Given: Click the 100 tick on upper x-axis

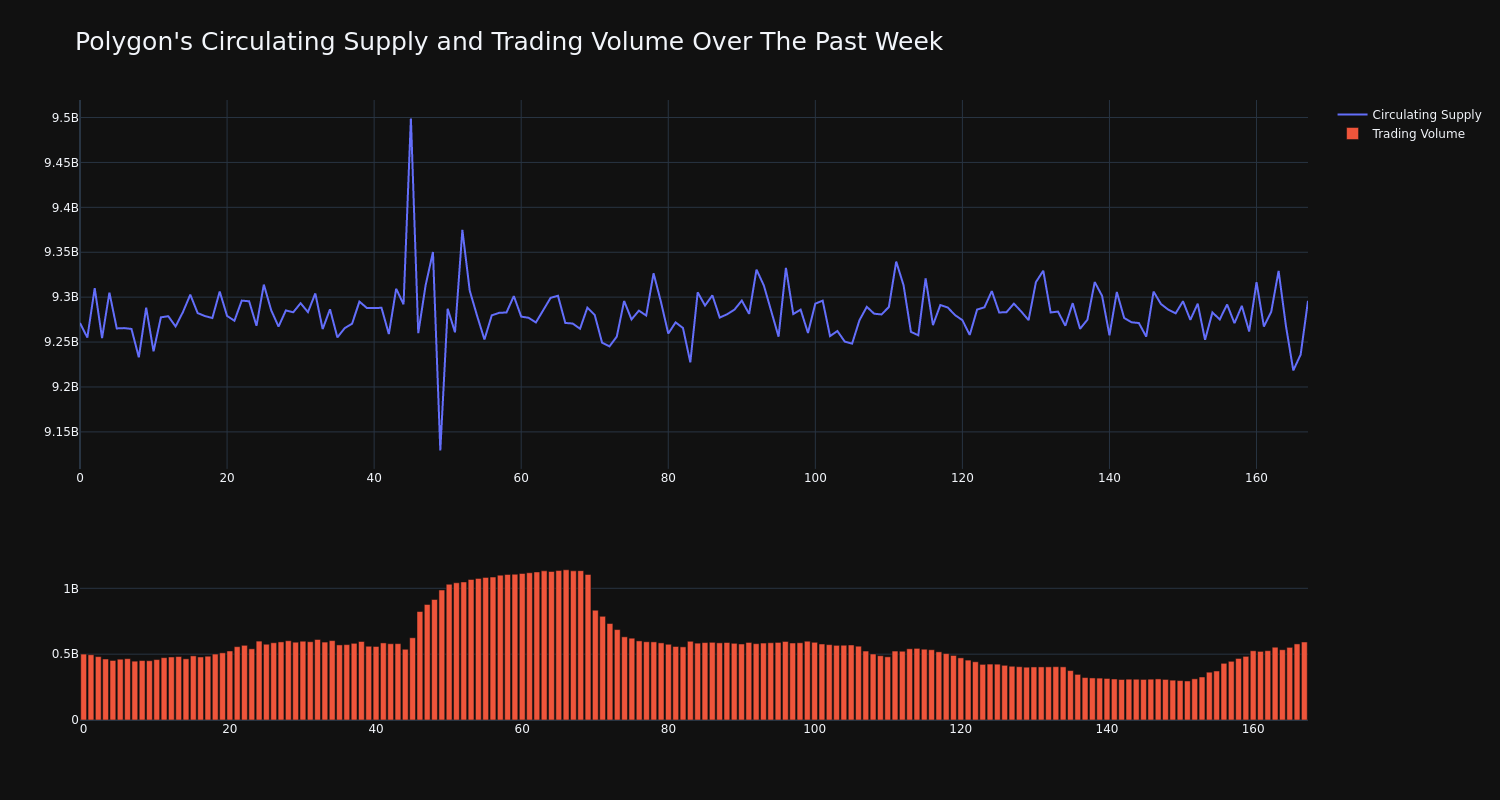Looking at the screenshot, I should point(815,478).
